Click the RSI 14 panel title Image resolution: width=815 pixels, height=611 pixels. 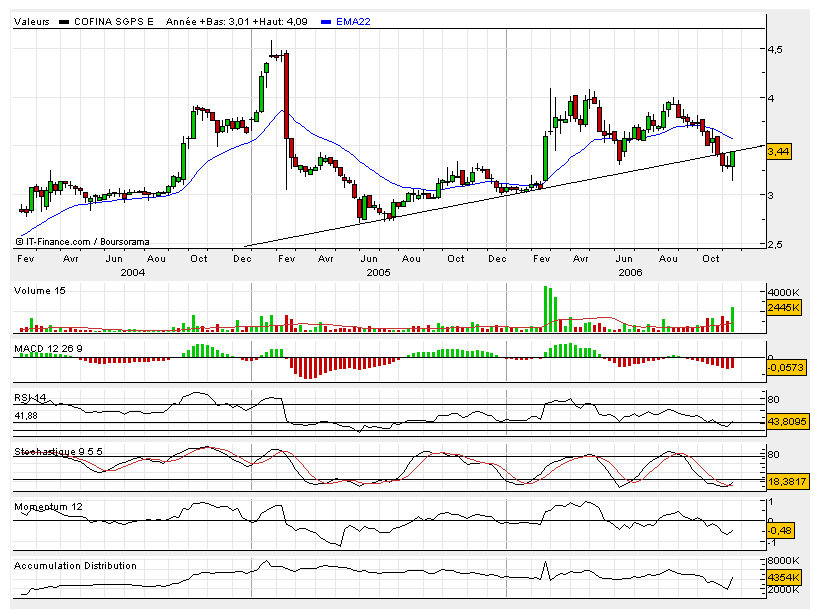(x=30, y=397)
